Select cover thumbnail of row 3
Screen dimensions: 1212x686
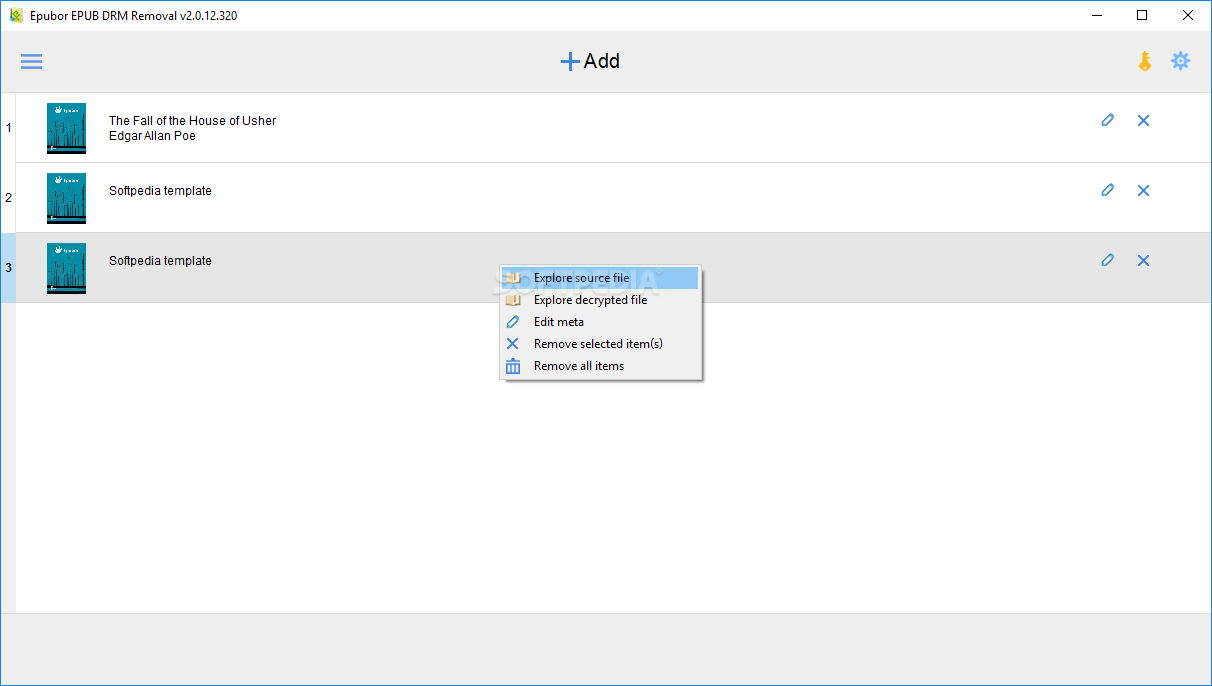coord(66,268)
